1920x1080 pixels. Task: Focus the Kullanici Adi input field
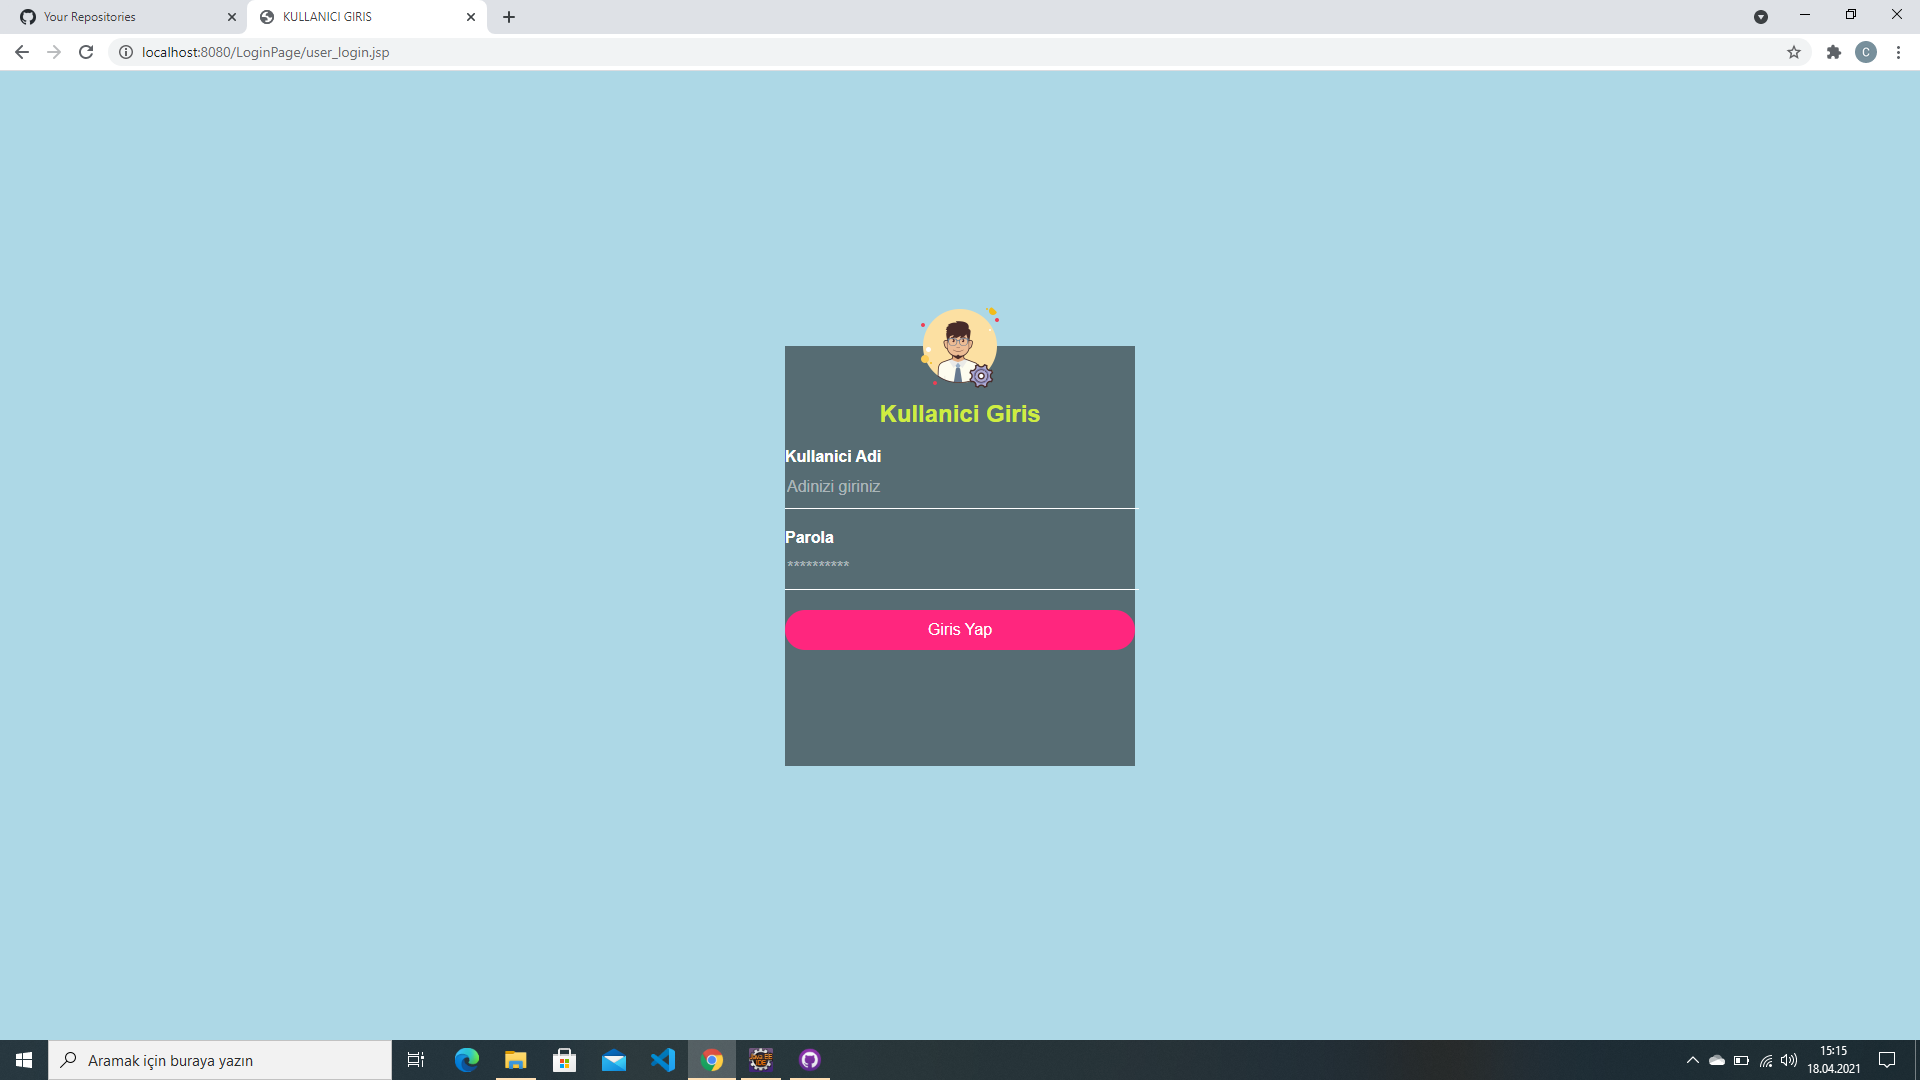point(960,487)
